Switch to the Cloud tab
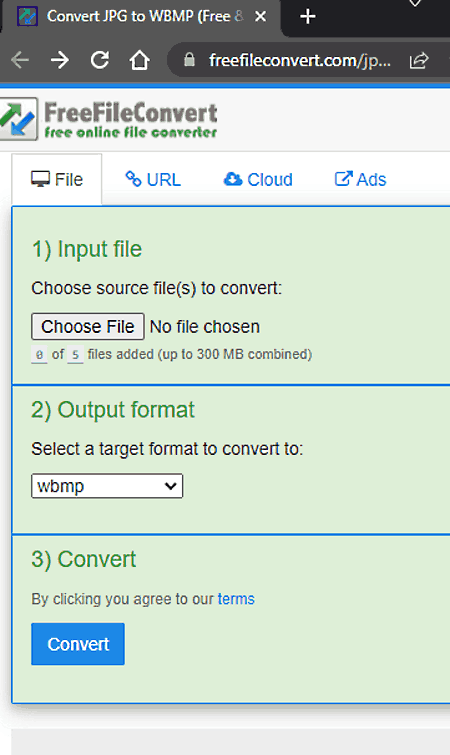Image resolution: width=450 pixels, height=755 pixels. (258, 180)
